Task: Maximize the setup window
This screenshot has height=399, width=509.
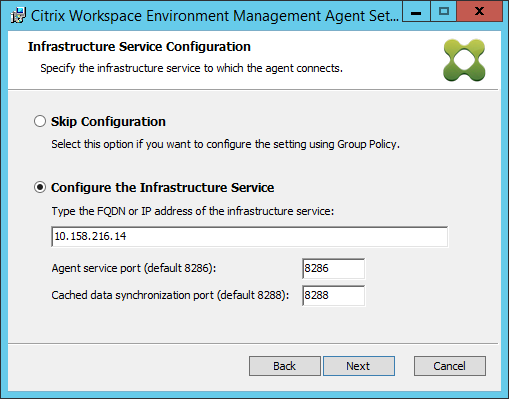Action: pos(444,12)
